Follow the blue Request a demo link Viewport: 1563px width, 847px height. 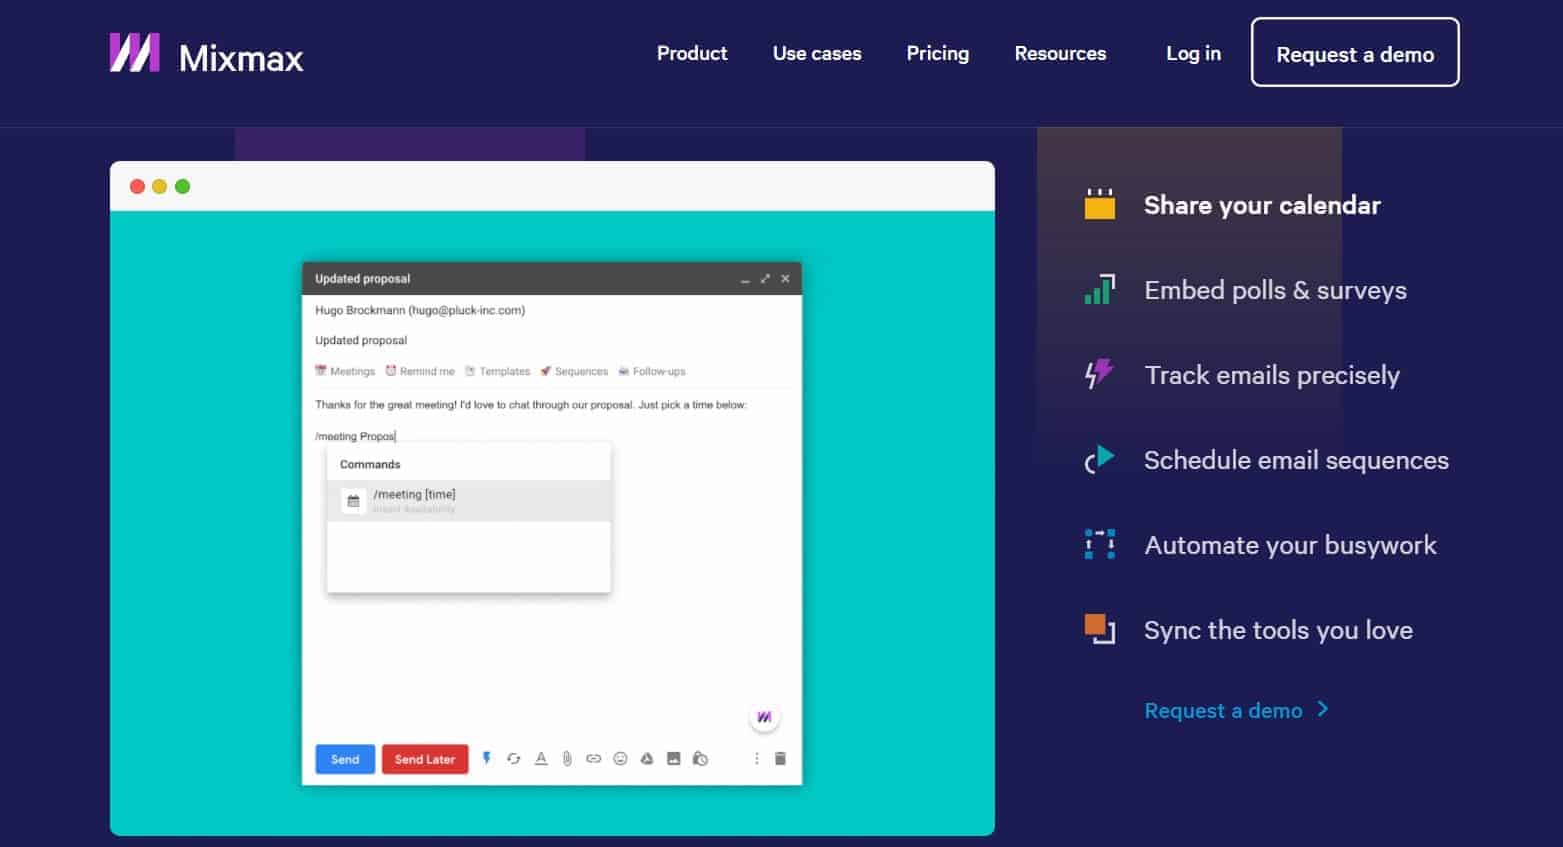click(x=1223, y=711)
